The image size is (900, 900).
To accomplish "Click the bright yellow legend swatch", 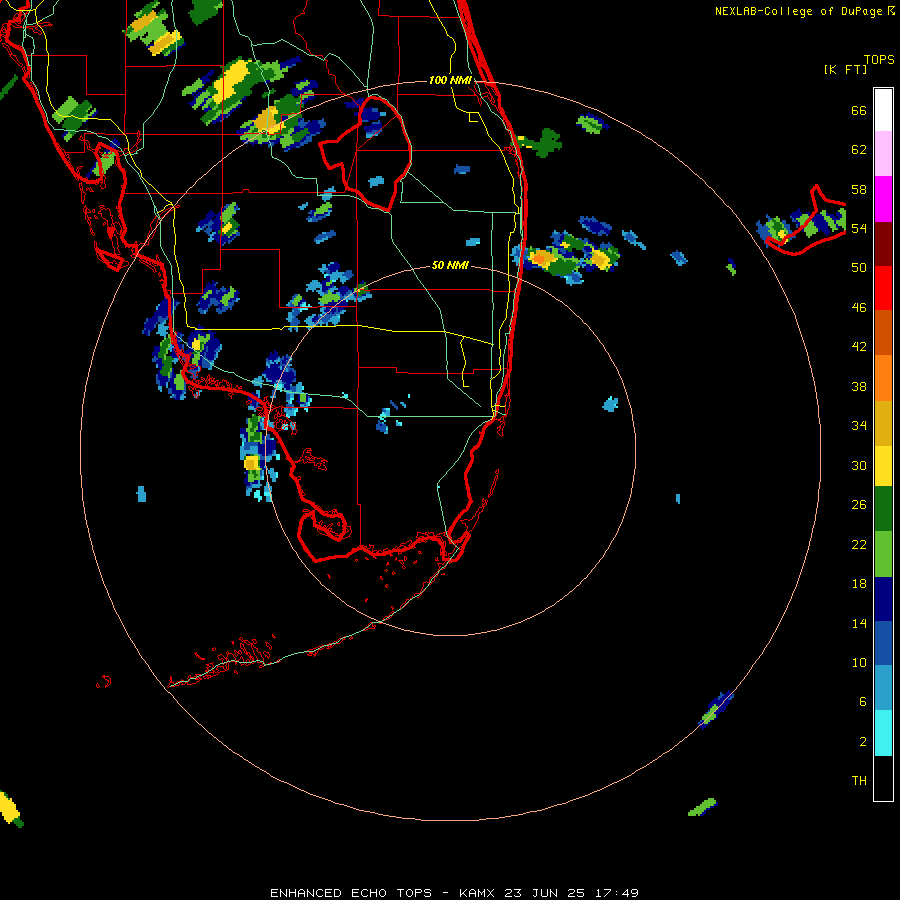I will (x=883, y=466).
